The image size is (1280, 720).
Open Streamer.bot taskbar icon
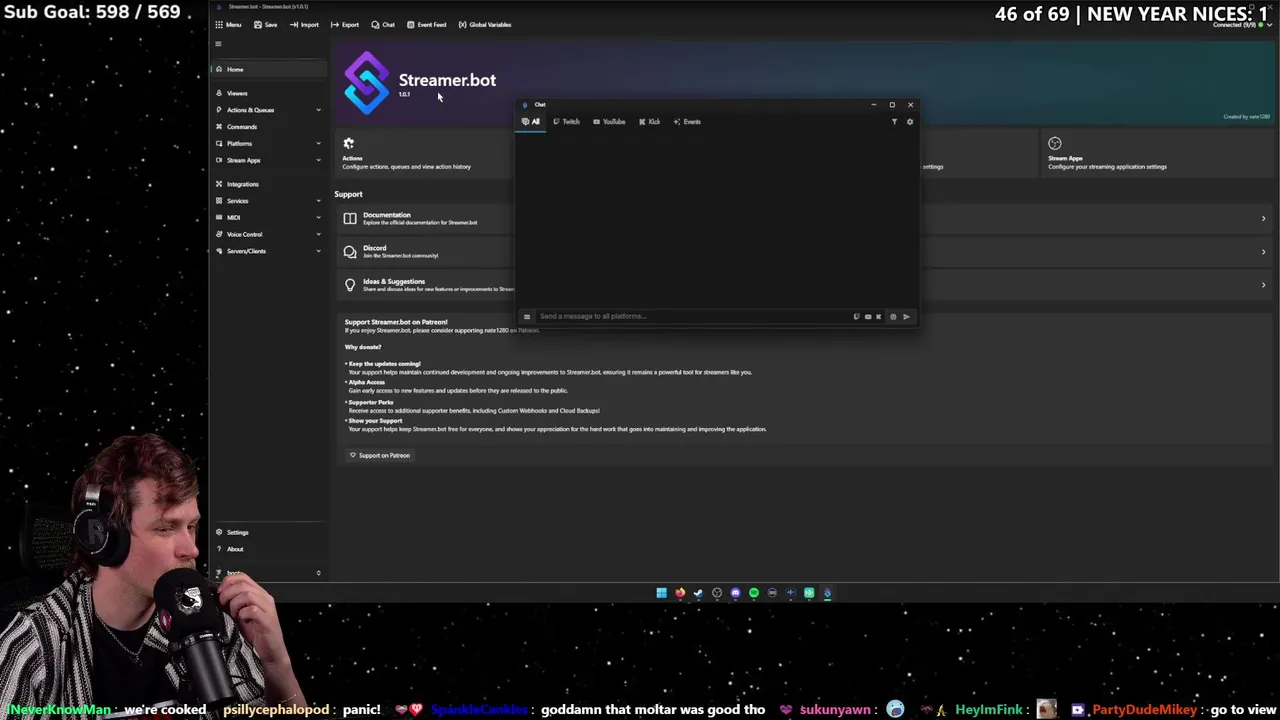pos(827,593)
